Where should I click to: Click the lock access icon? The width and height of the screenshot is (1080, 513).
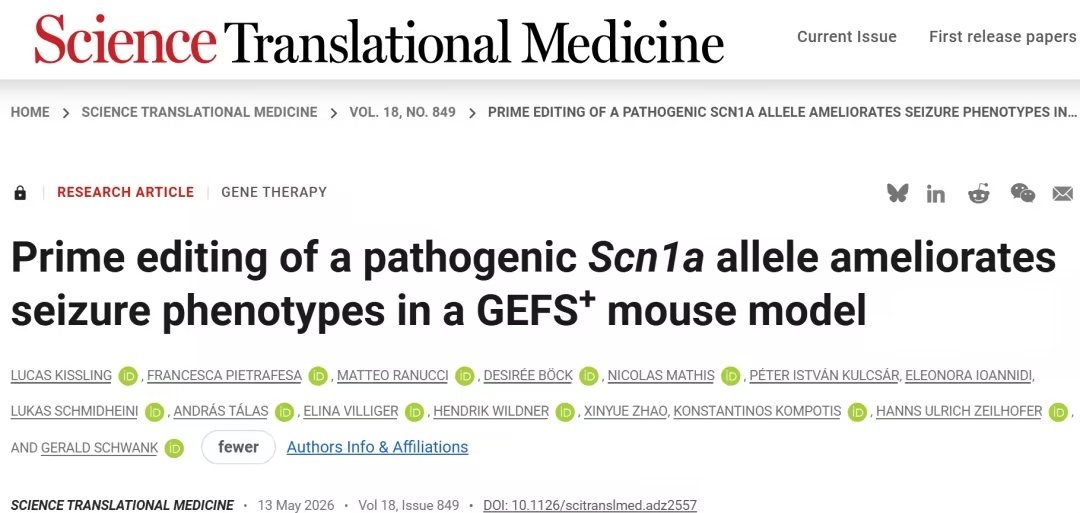coord(20,193)
